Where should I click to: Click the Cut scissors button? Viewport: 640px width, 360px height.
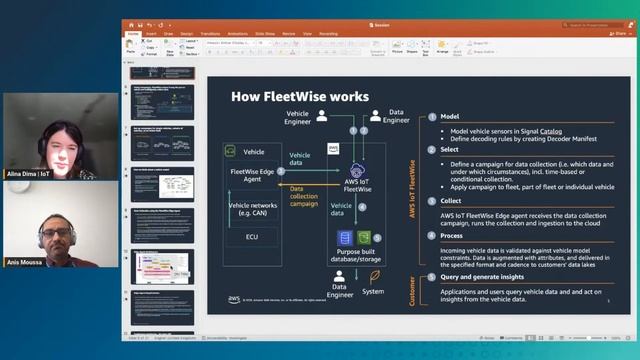[x=147, y=41]
